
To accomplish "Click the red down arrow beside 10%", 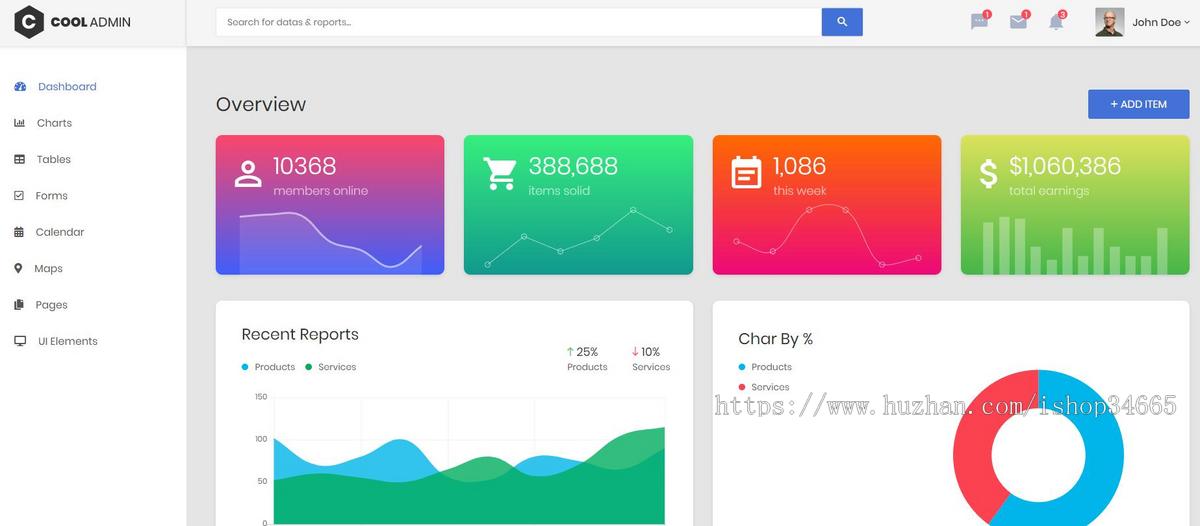I will [x=635, y=352].
